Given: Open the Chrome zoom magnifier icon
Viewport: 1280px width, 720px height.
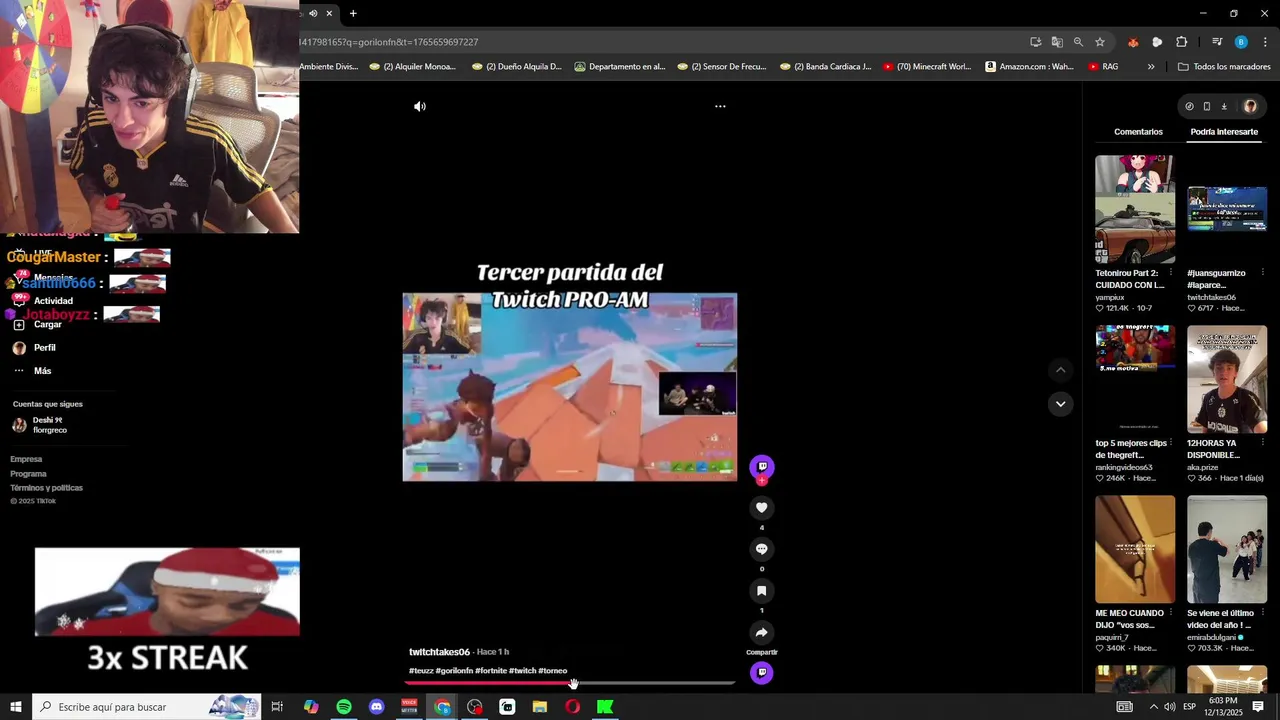Looking at the screenshot, I should [1078, 42].
